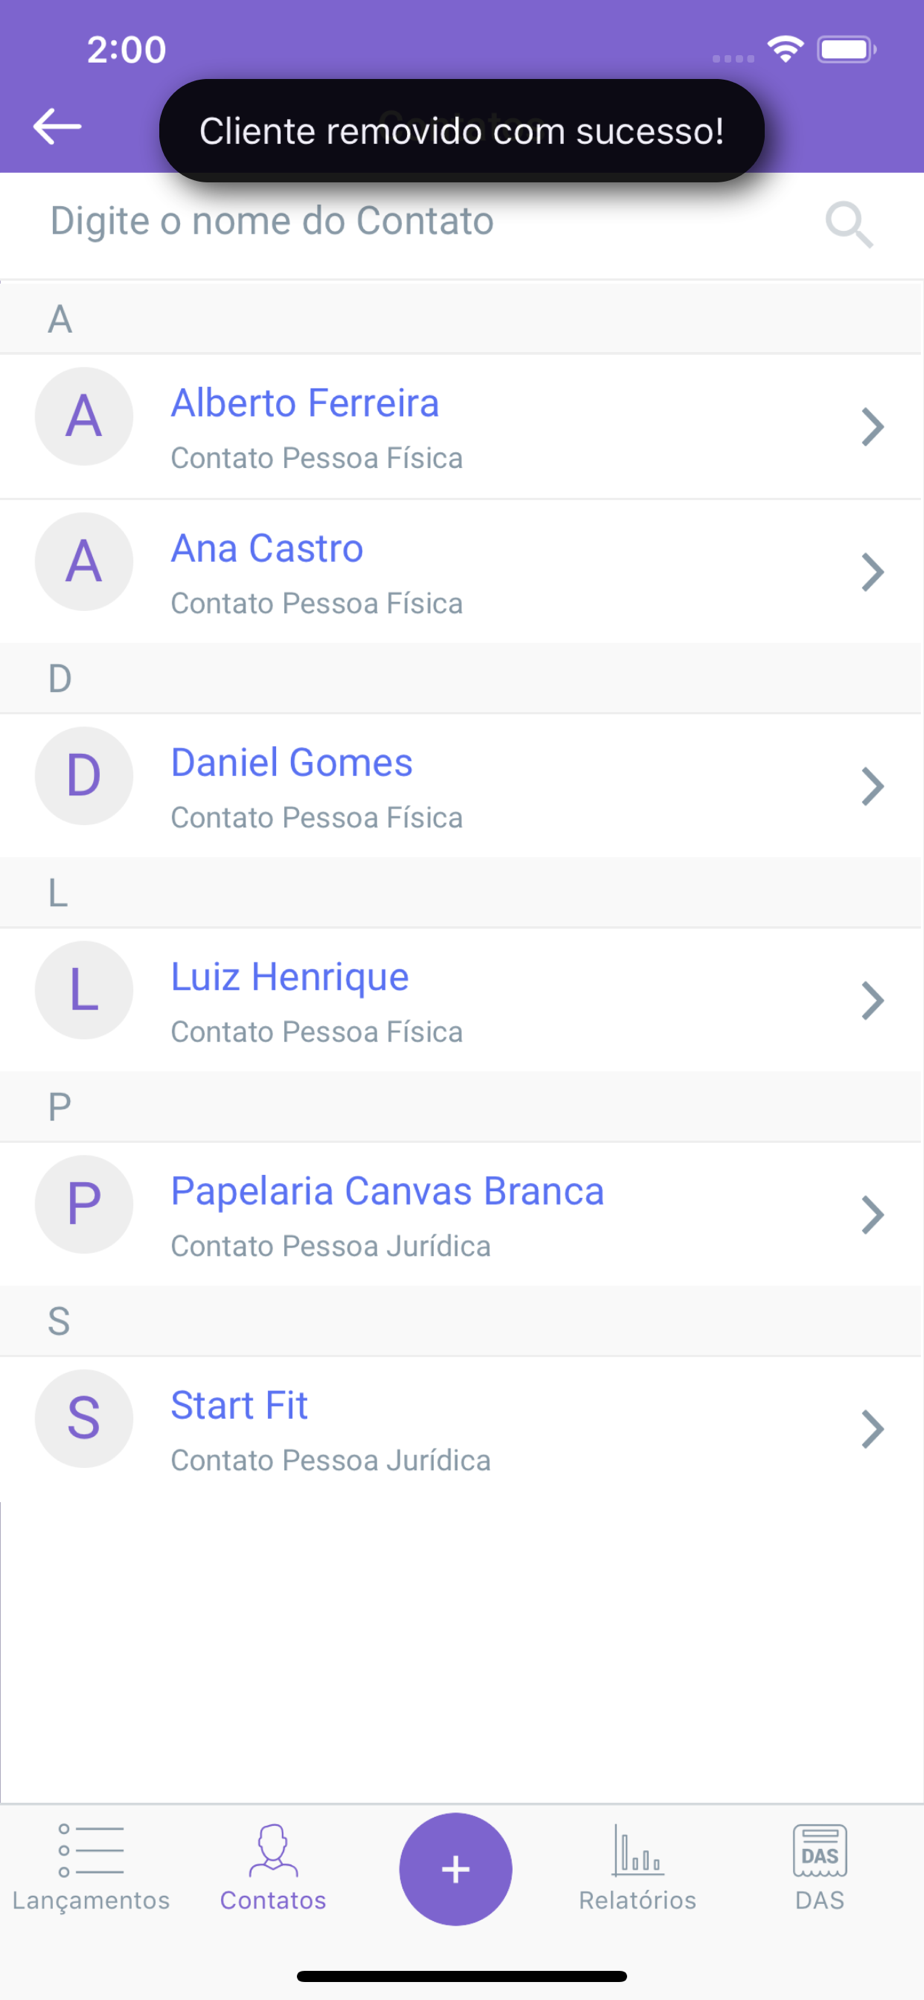Viewport: 924px width, 2000px height.
Task: Select the Contatos tab
Action: (273, 1868)
